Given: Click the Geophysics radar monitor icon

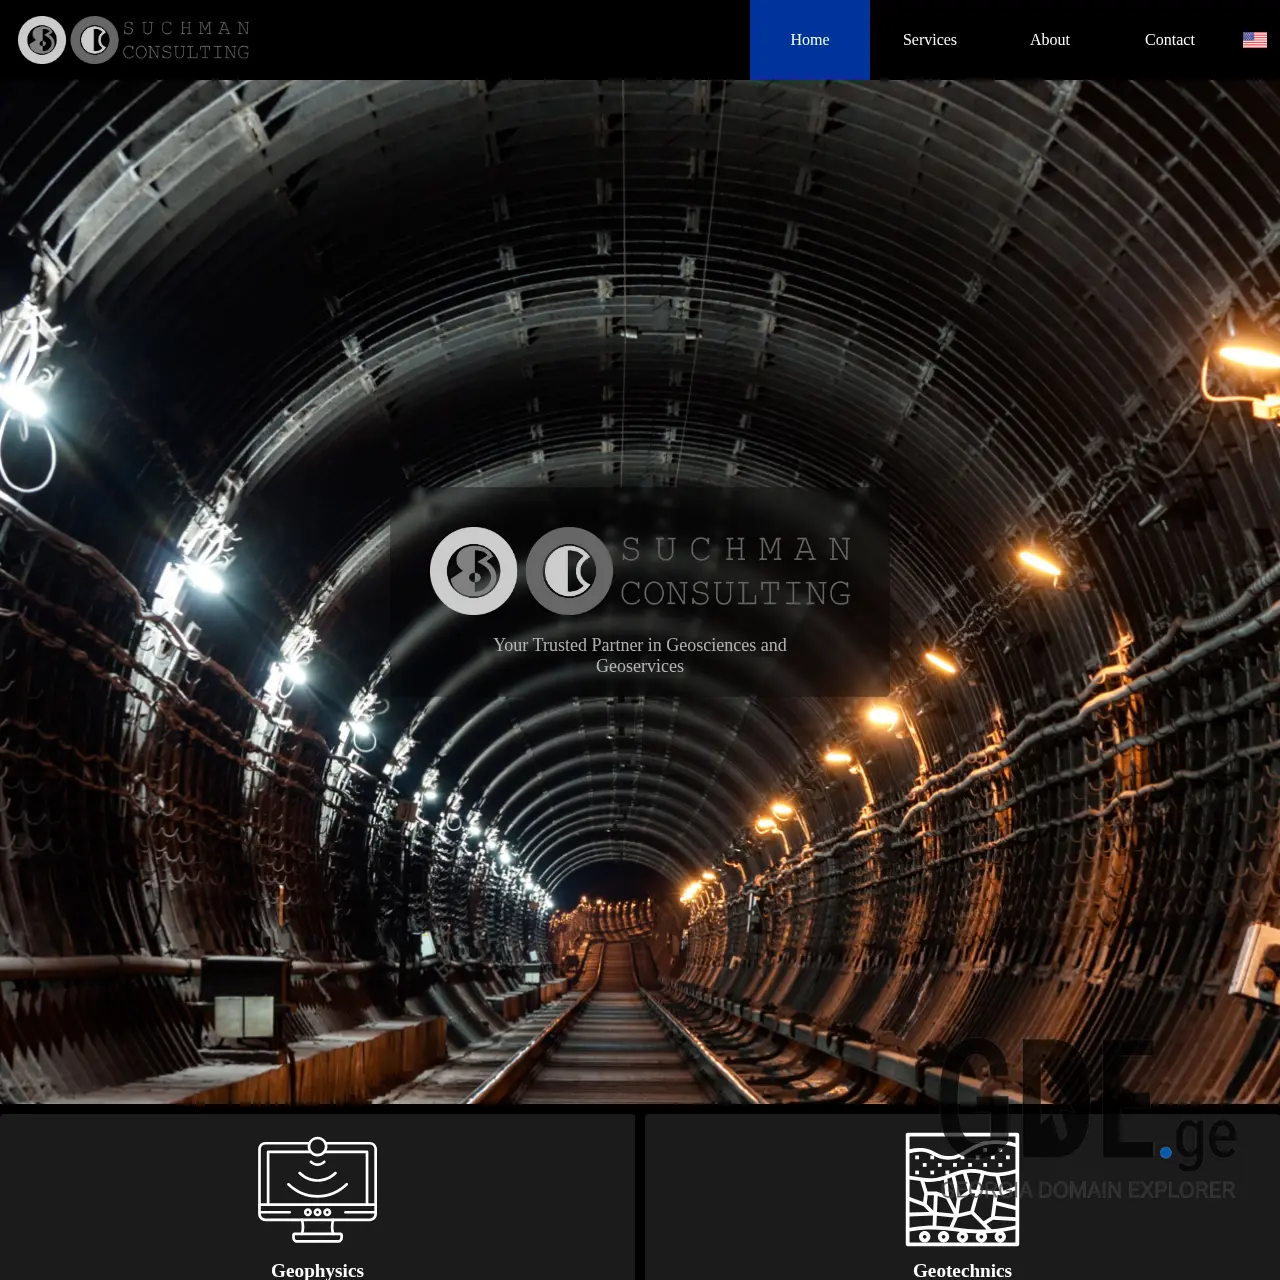Looking at the screenshot, I should coord(318,1188).
